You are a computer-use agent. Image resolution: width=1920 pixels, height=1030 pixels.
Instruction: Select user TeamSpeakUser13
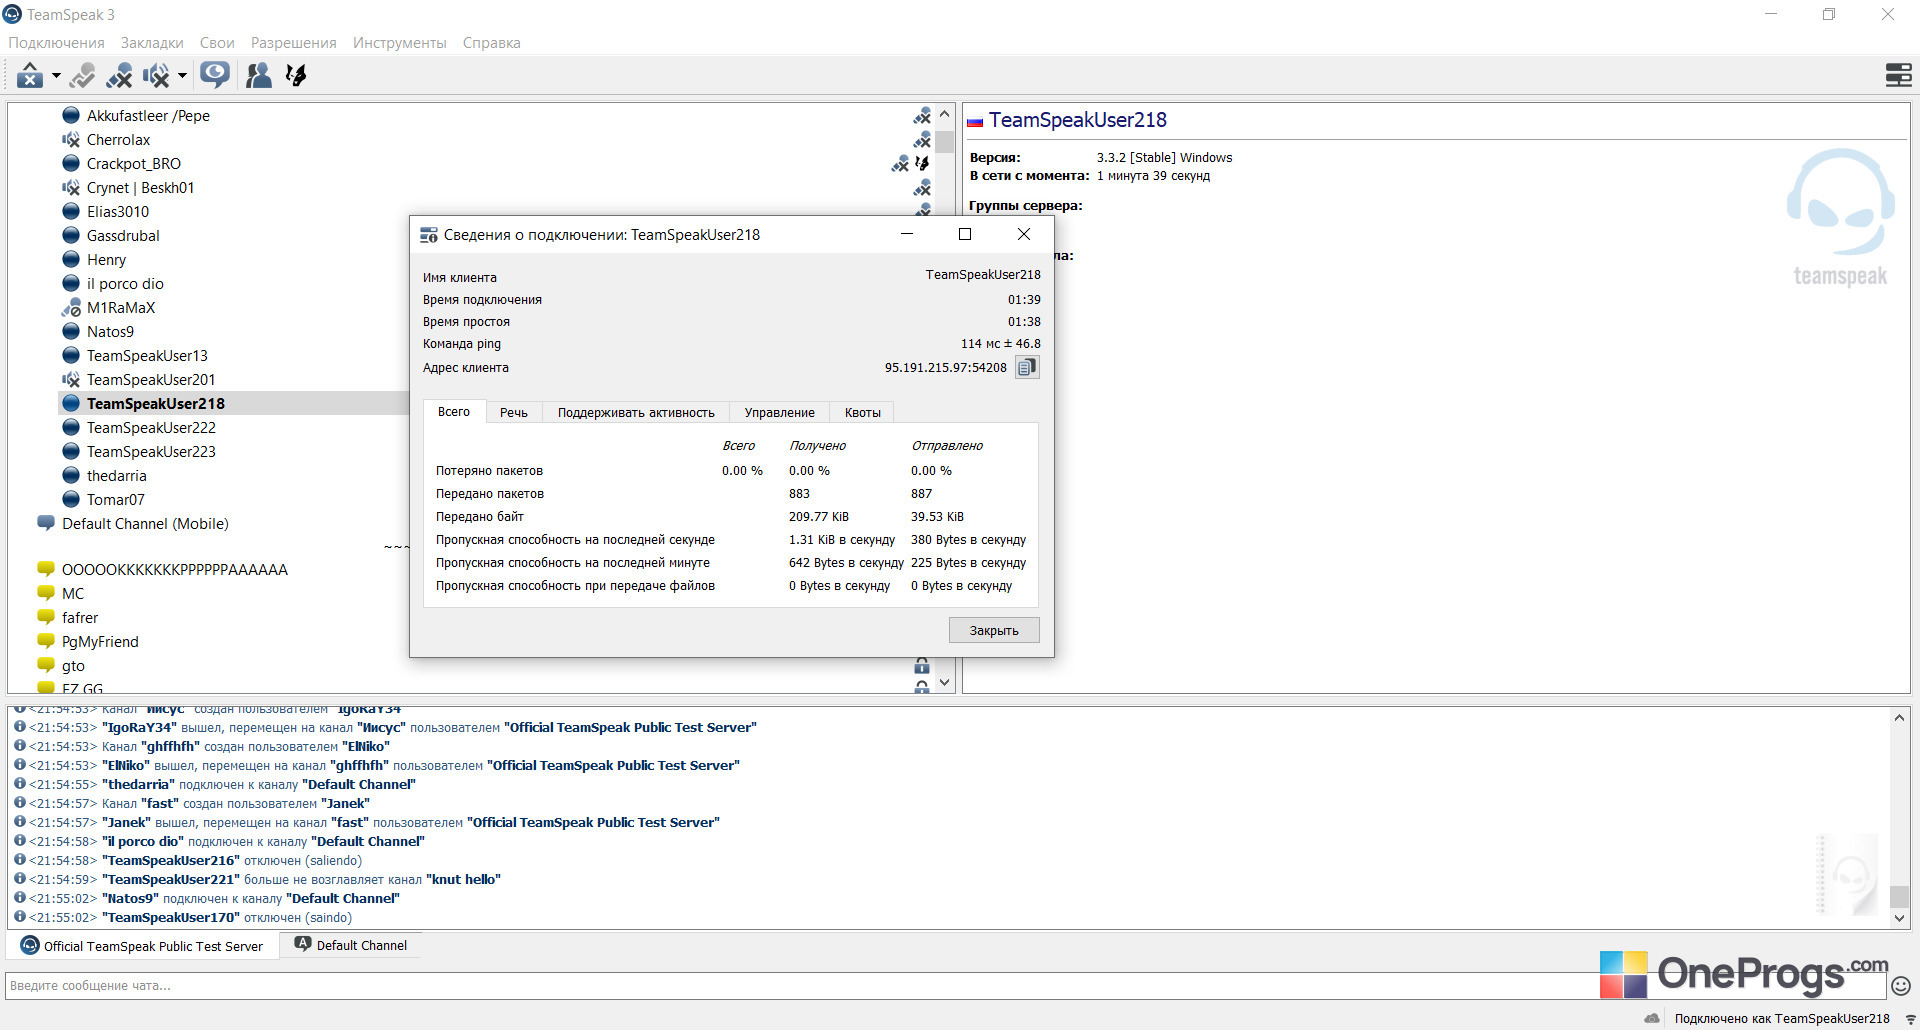(147, 356)
